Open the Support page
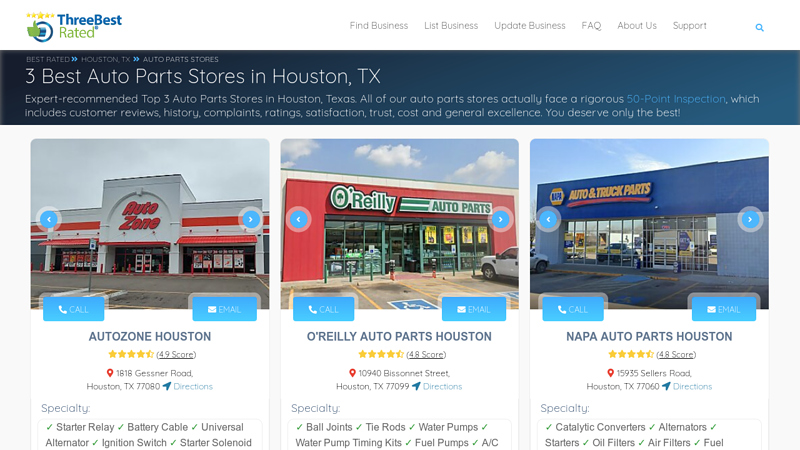Screen dimensions: 800x450 689,26
